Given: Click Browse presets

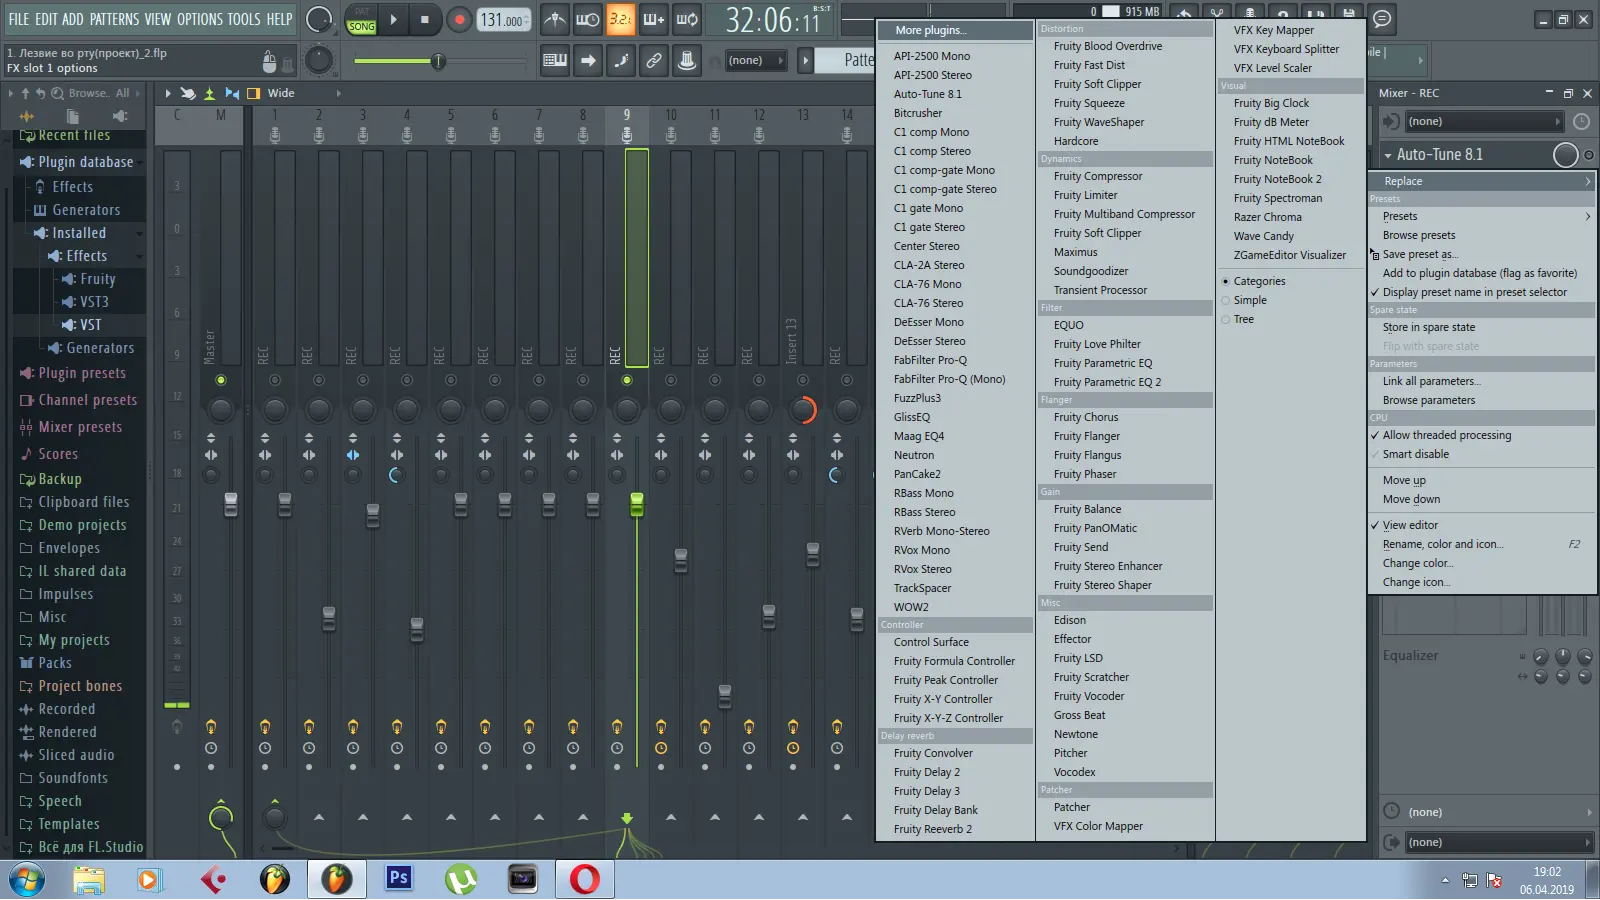Looking at the screenshot, I should point(1418,235).
